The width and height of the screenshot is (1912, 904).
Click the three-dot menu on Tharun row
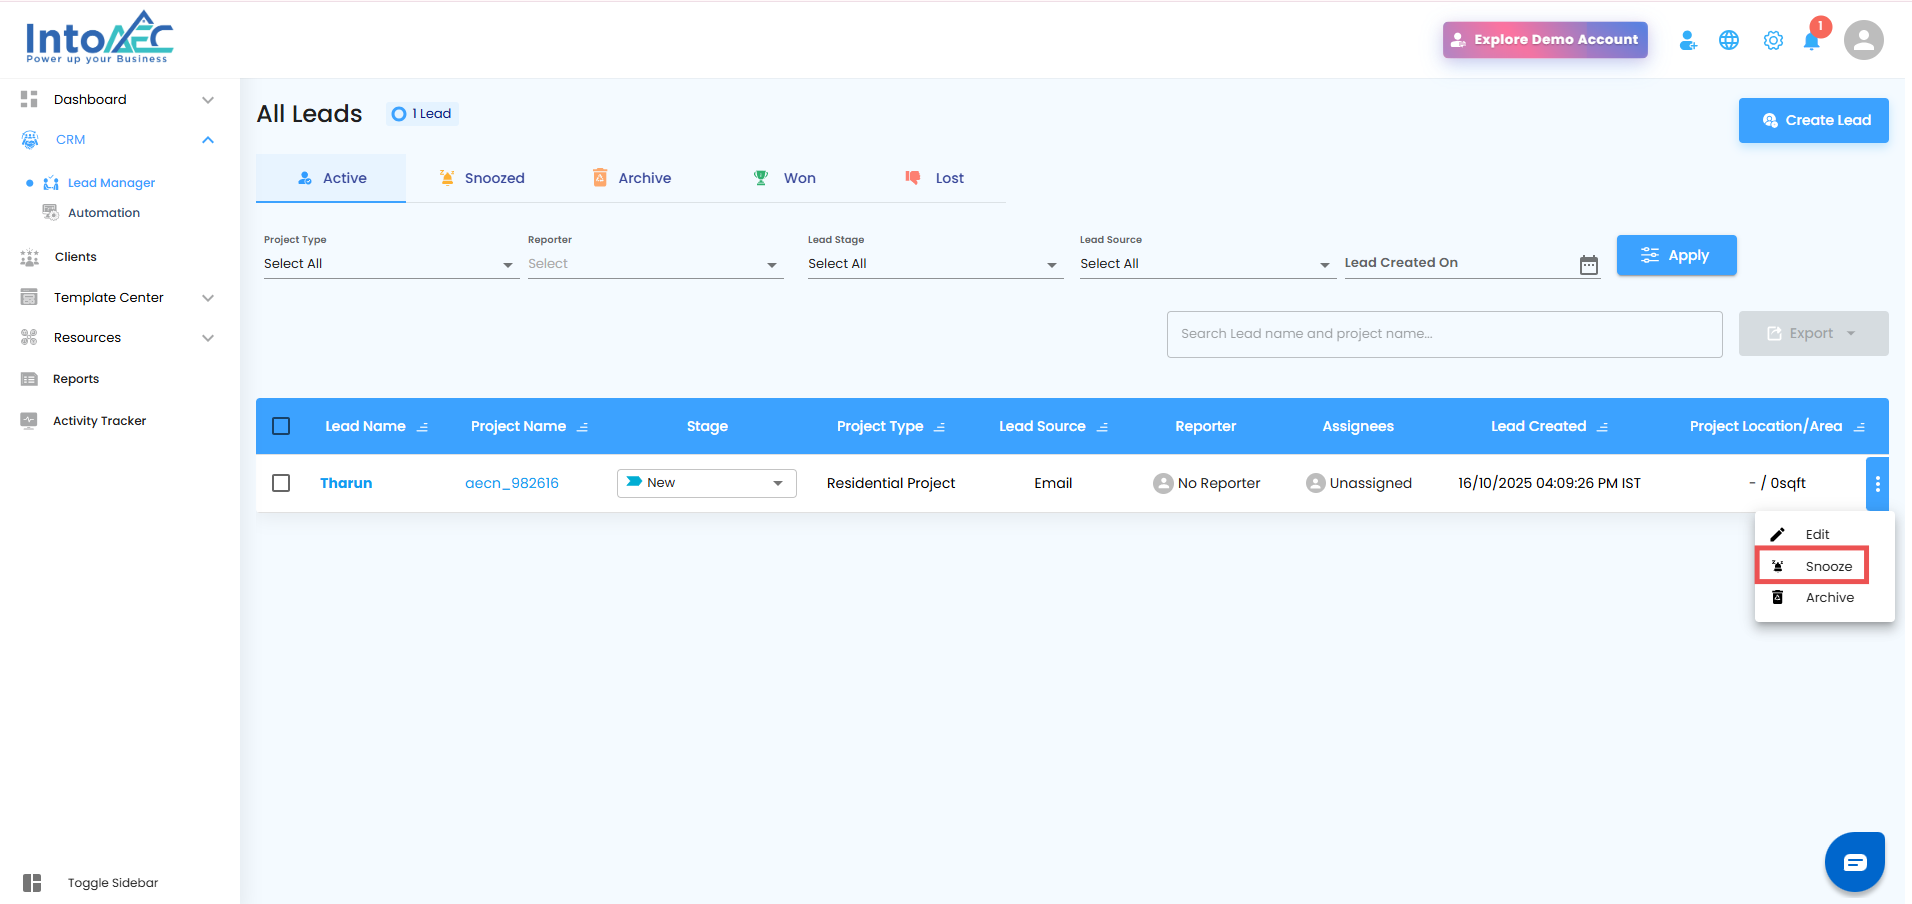click(1877, 484)
